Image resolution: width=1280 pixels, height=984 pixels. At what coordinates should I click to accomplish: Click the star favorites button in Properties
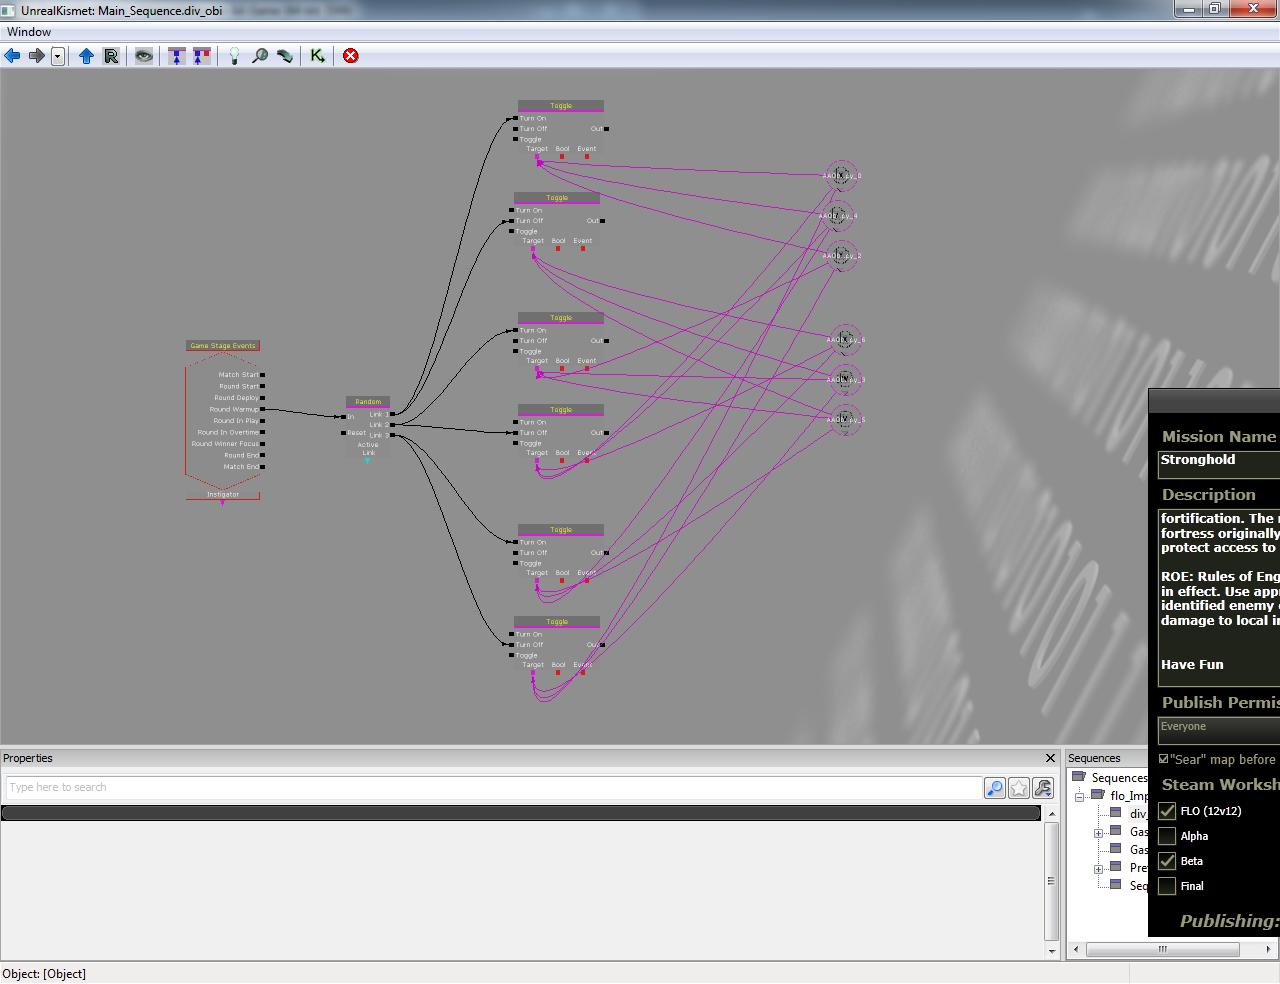pos(1019,788)
